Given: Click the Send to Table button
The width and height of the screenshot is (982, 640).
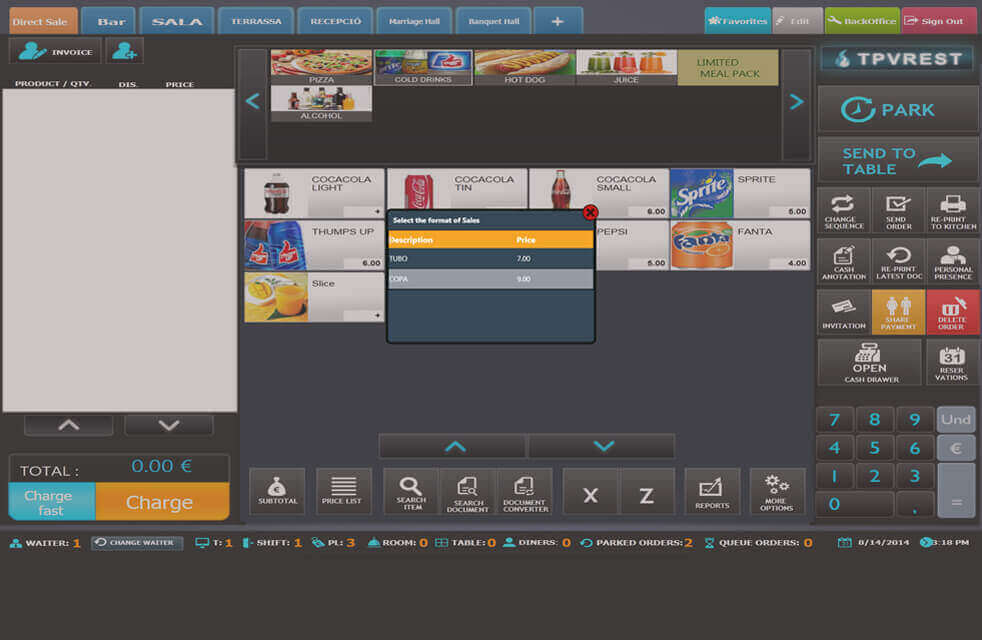Looking at the screenshot, I should tap(897, 160).
